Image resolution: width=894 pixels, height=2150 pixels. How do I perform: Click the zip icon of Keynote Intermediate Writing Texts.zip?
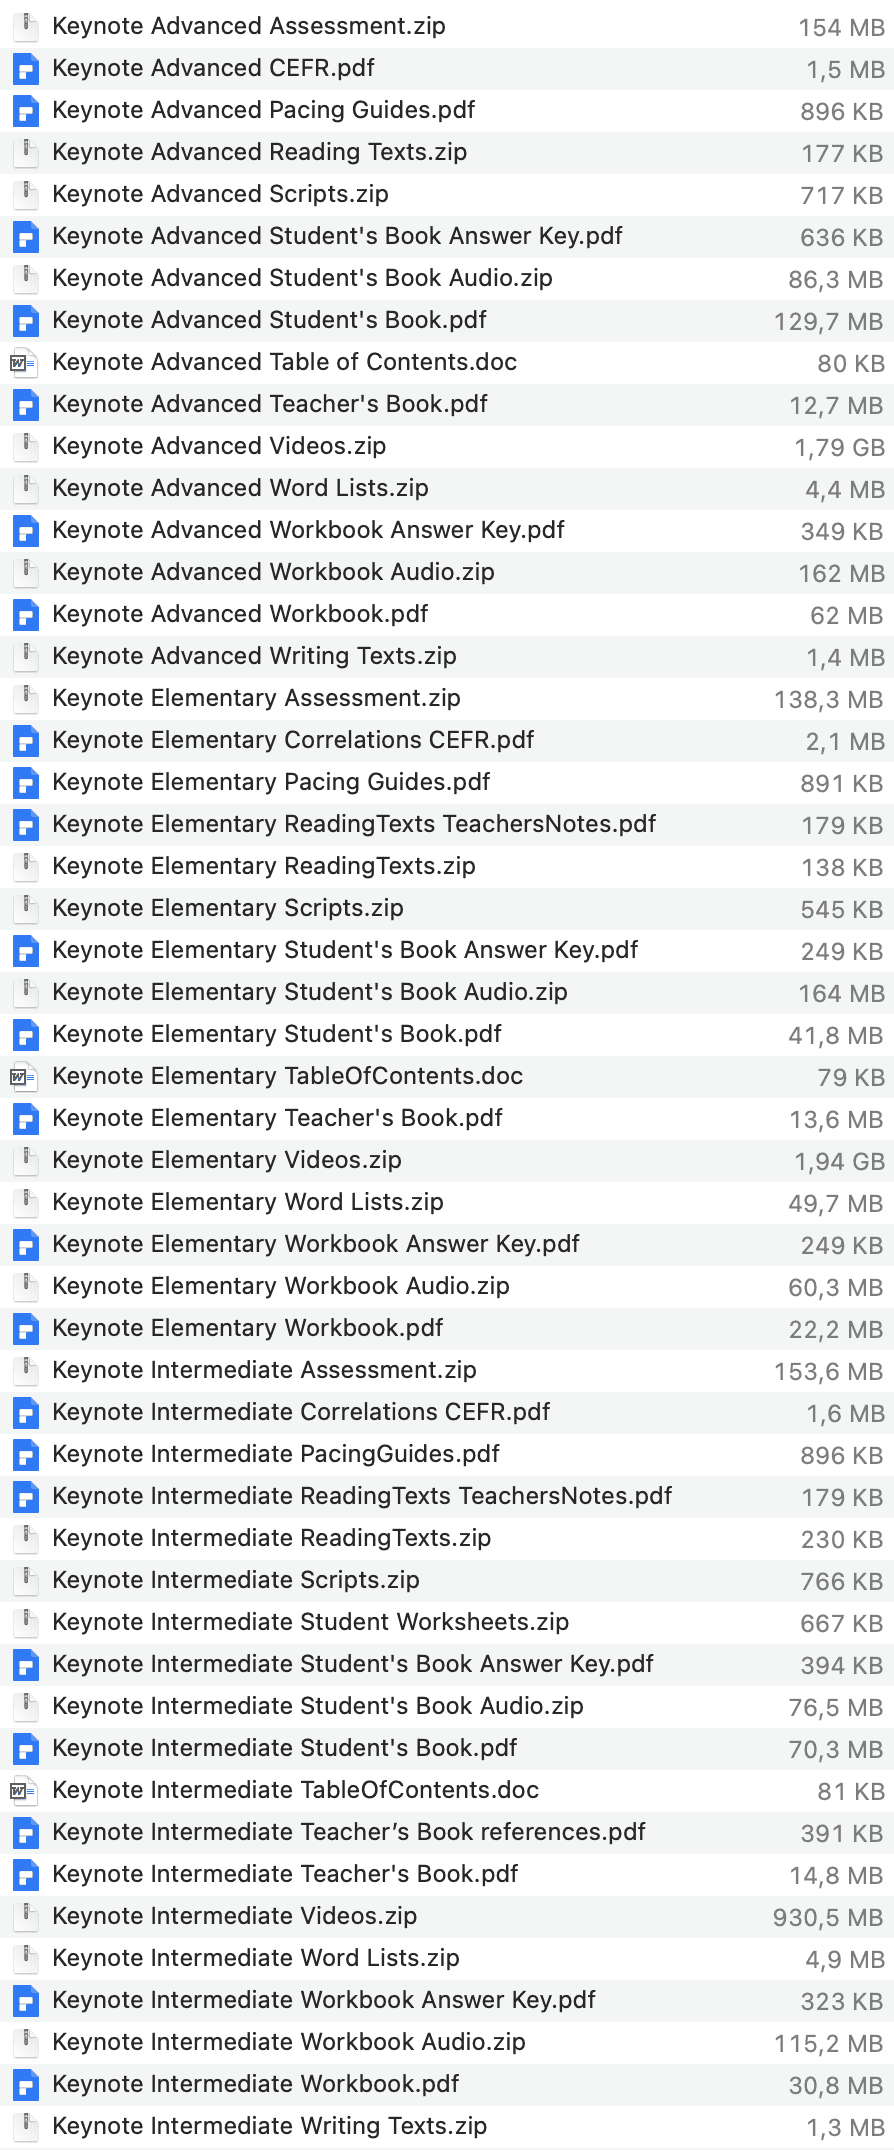point(25,2126)
